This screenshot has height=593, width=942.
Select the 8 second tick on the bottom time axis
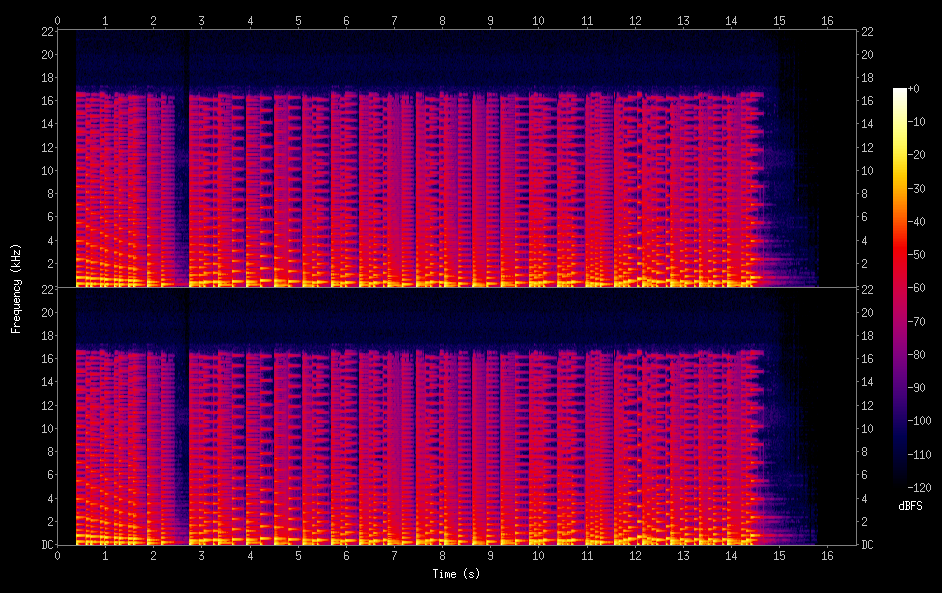442,554
